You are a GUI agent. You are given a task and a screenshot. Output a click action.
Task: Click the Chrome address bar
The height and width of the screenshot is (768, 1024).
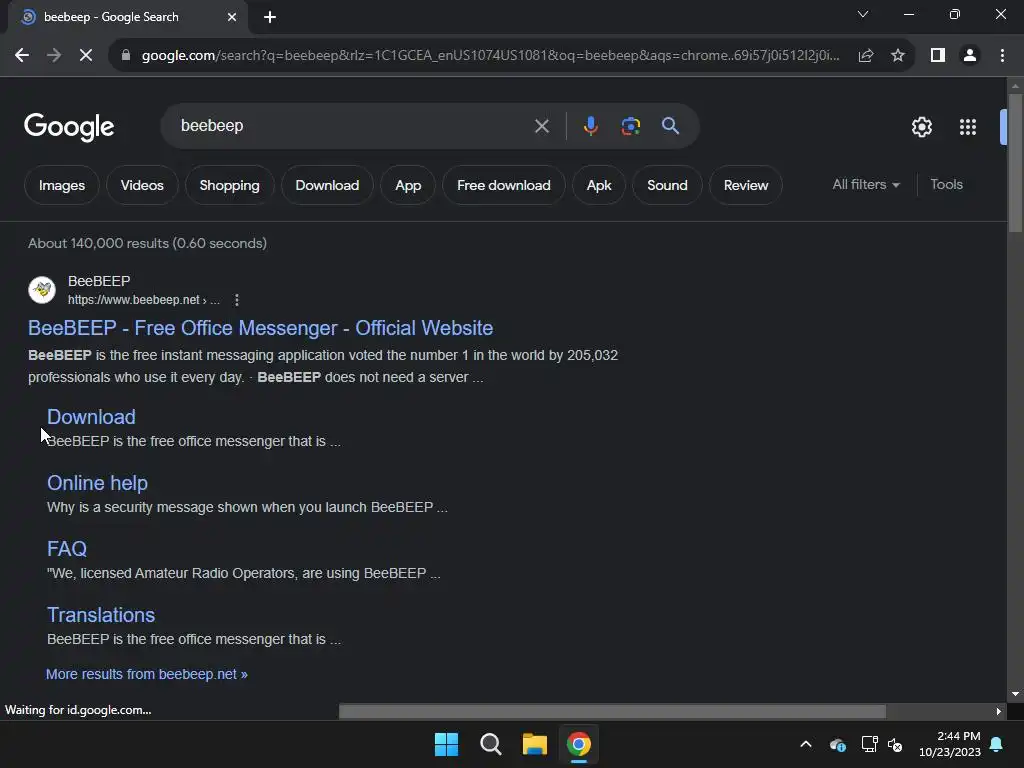click(490, 56)
